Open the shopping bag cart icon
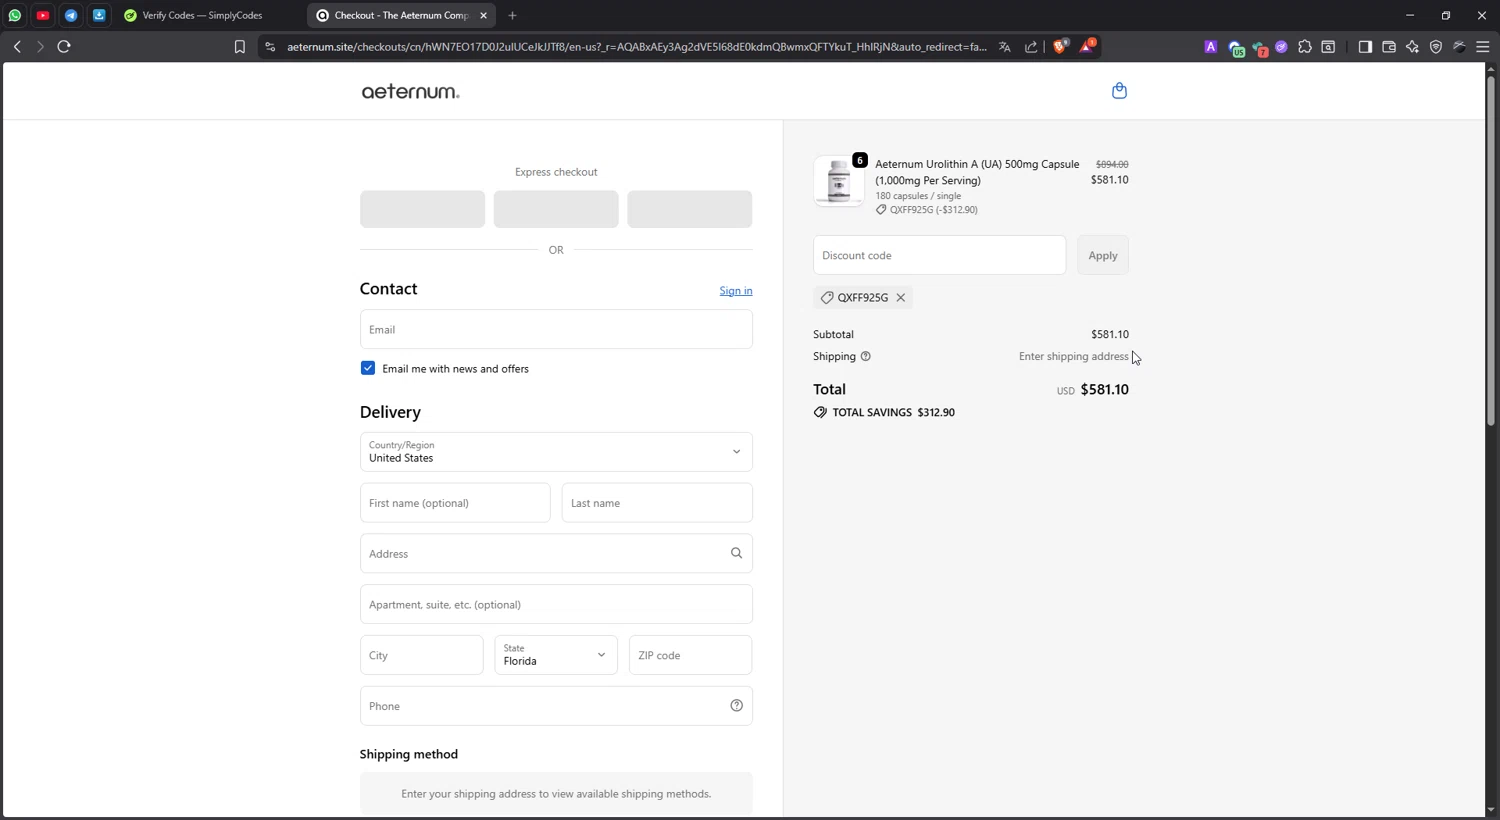 [1119, 91]
